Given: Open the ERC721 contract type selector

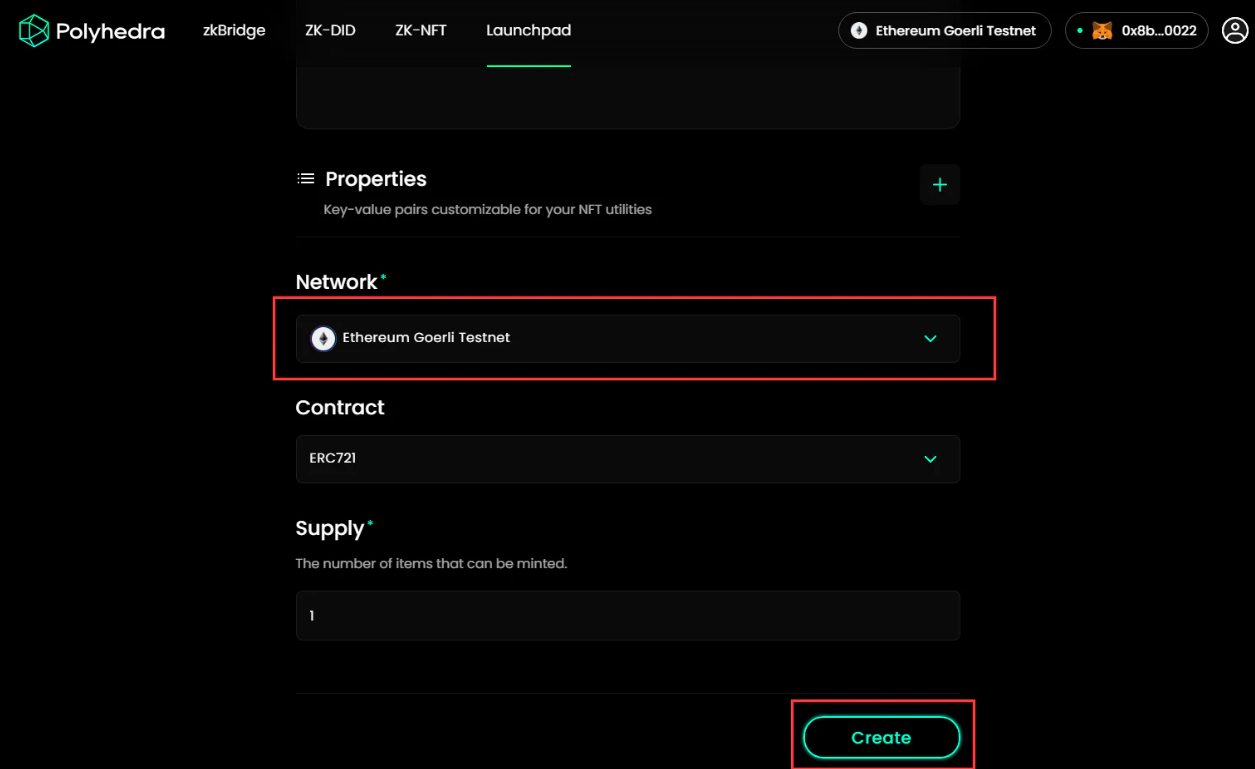Looking at the screenshot, I should 627,459.
